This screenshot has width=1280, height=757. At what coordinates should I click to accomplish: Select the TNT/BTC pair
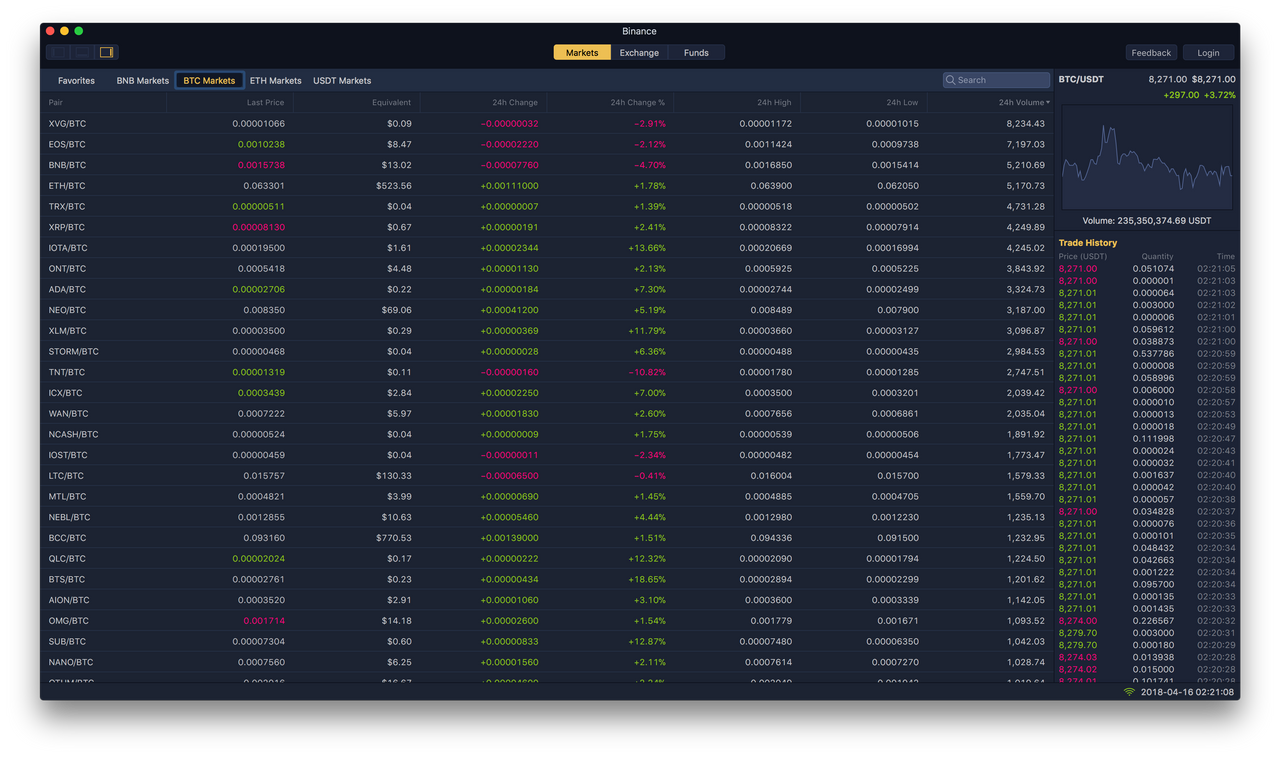pos(547,372)
